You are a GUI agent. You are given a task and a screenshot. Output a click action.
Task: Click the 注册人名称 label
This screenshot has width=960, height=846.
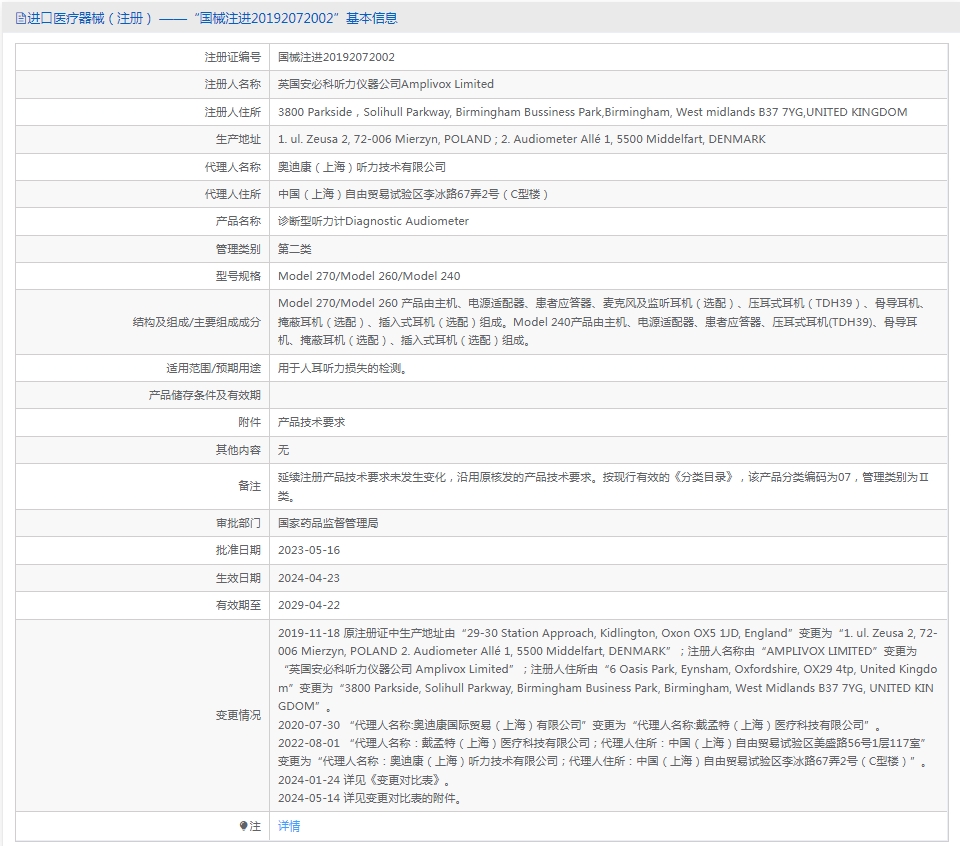pos(233,84)
